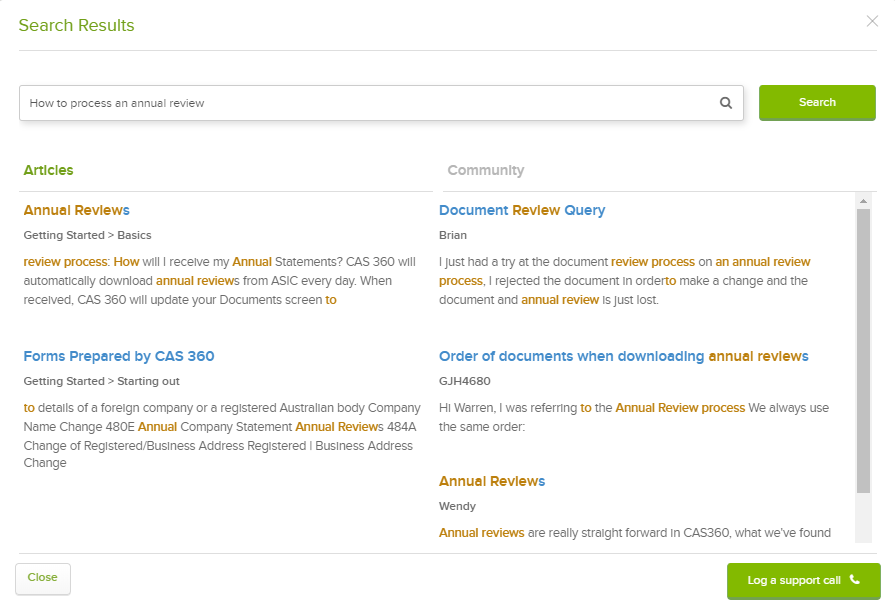Open the Forms Prepared by CAS 360 article
Screen dimensions: 895x613
pyautogui.click(x=119, y=357)
